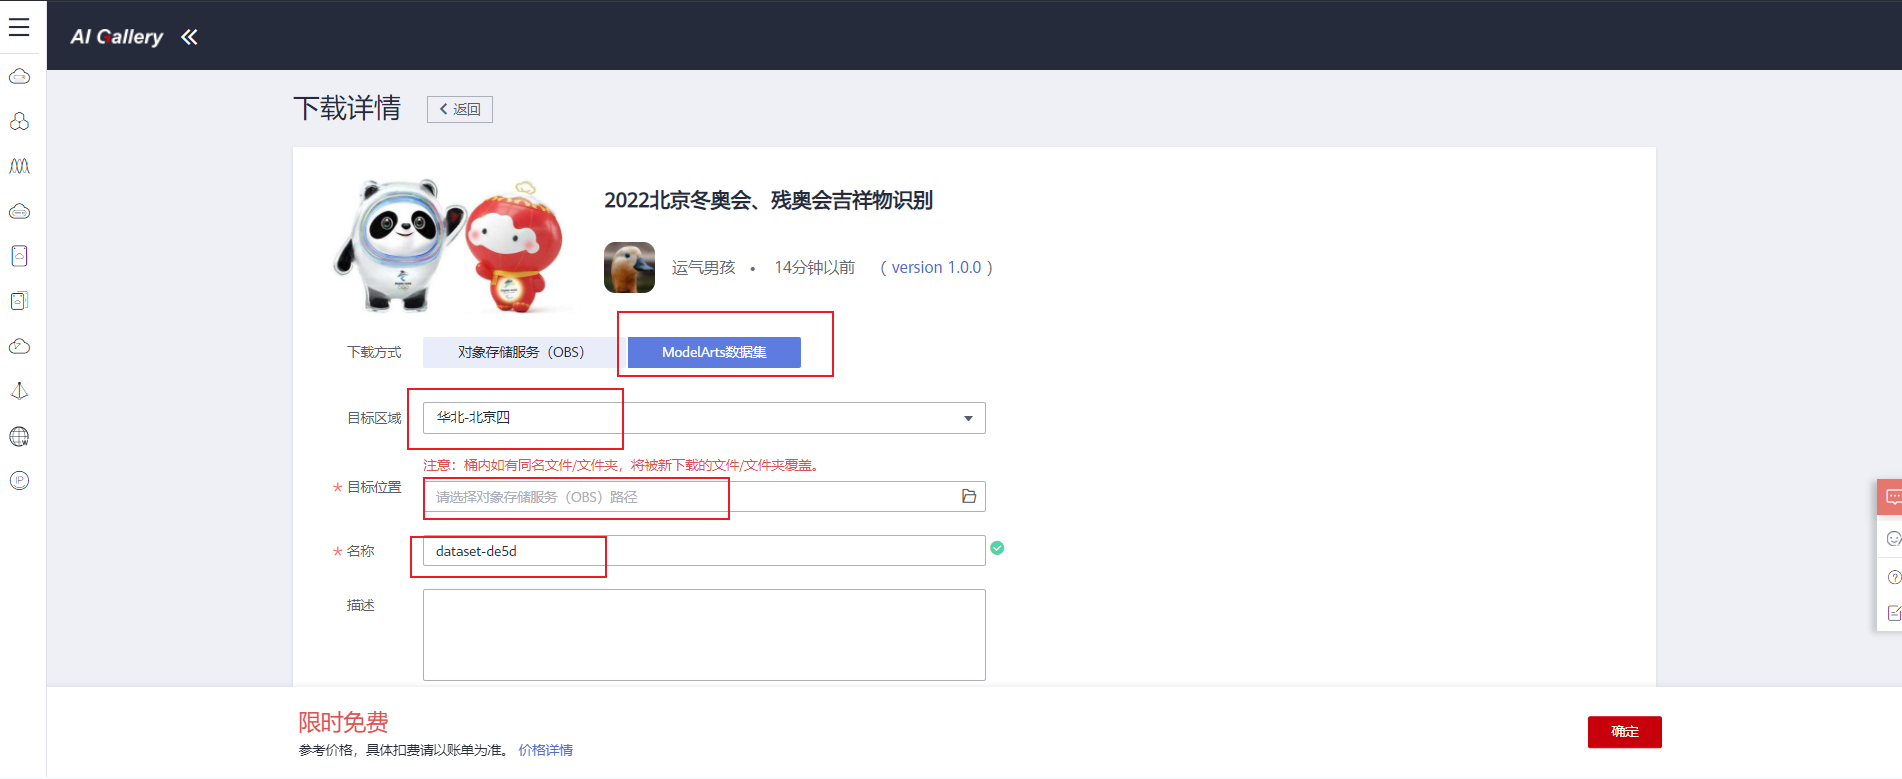This screenshot has height=779, width=1902.
Task: Select the ModelArts数据集 download method
Action: click(714, 352)
